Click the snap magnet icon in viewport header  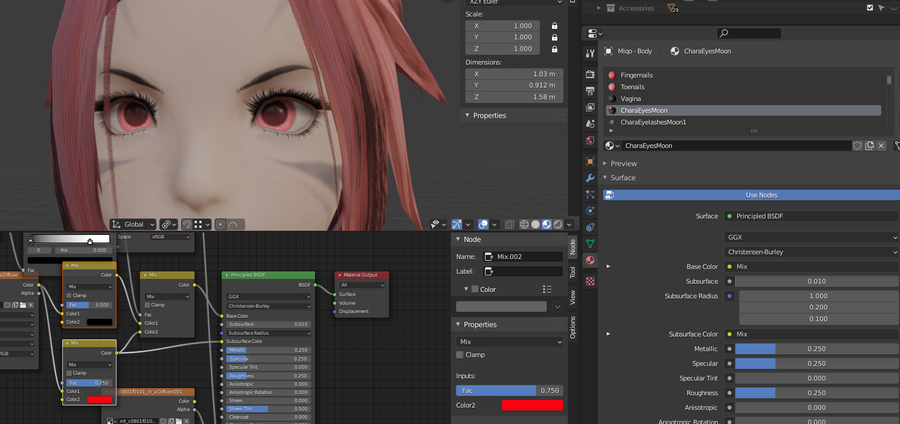click(187, 224)
